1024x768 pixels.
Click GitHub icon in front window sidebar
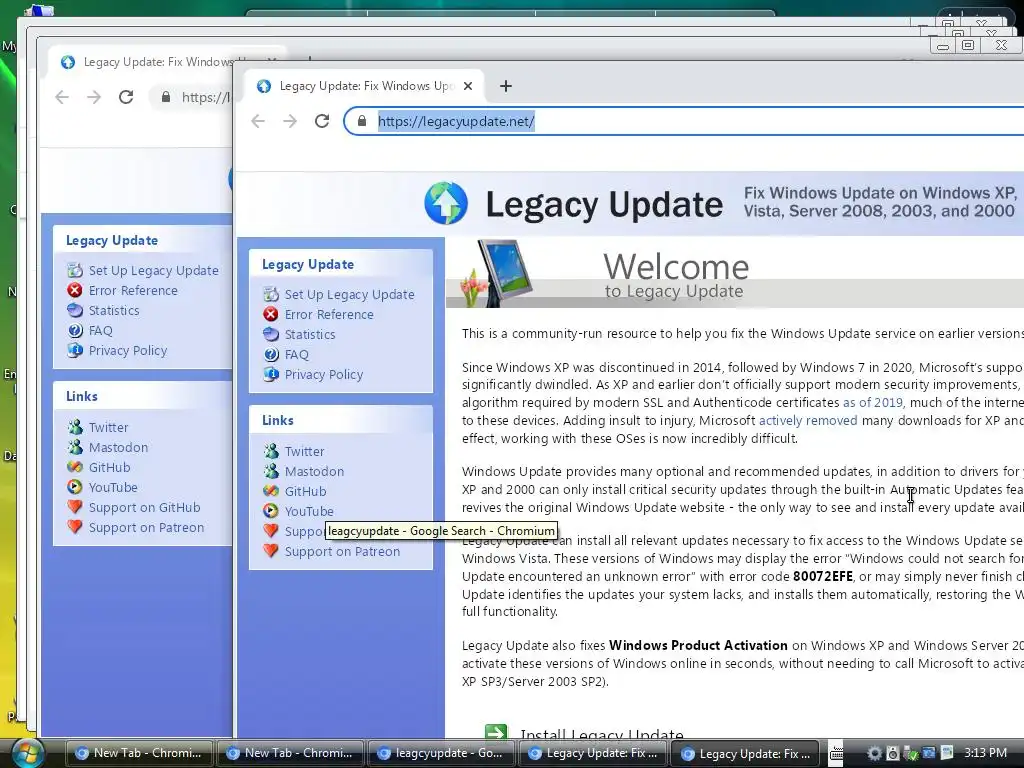click(271, 491)
